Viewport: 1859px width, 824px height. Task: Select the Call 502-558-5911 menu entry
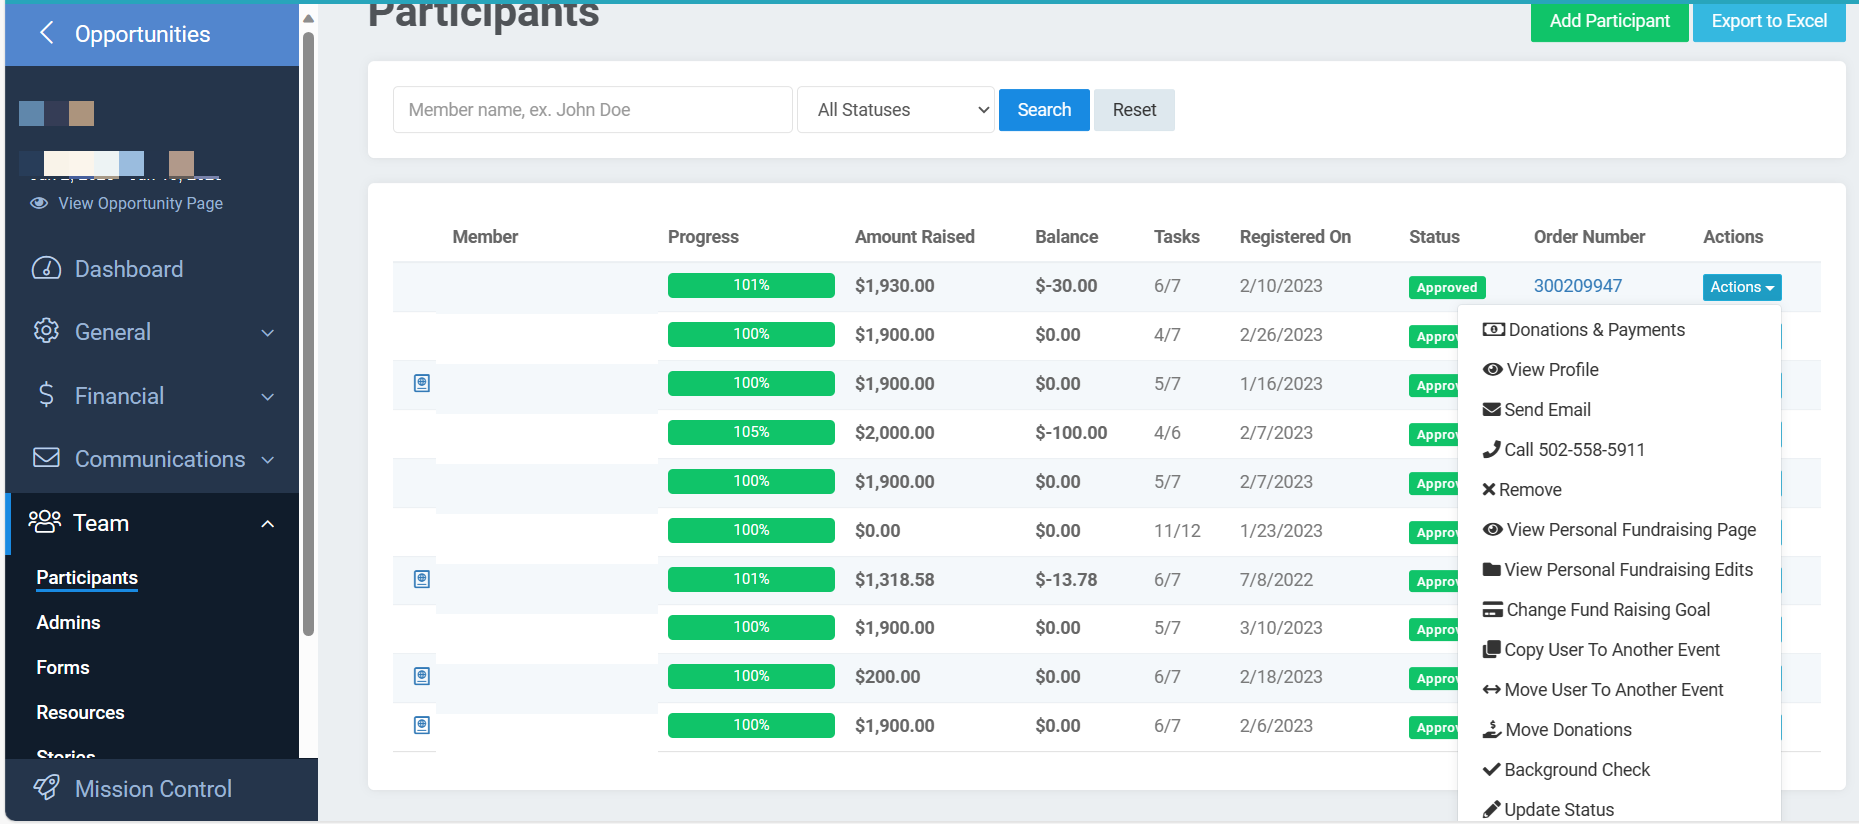point(1564,450)
